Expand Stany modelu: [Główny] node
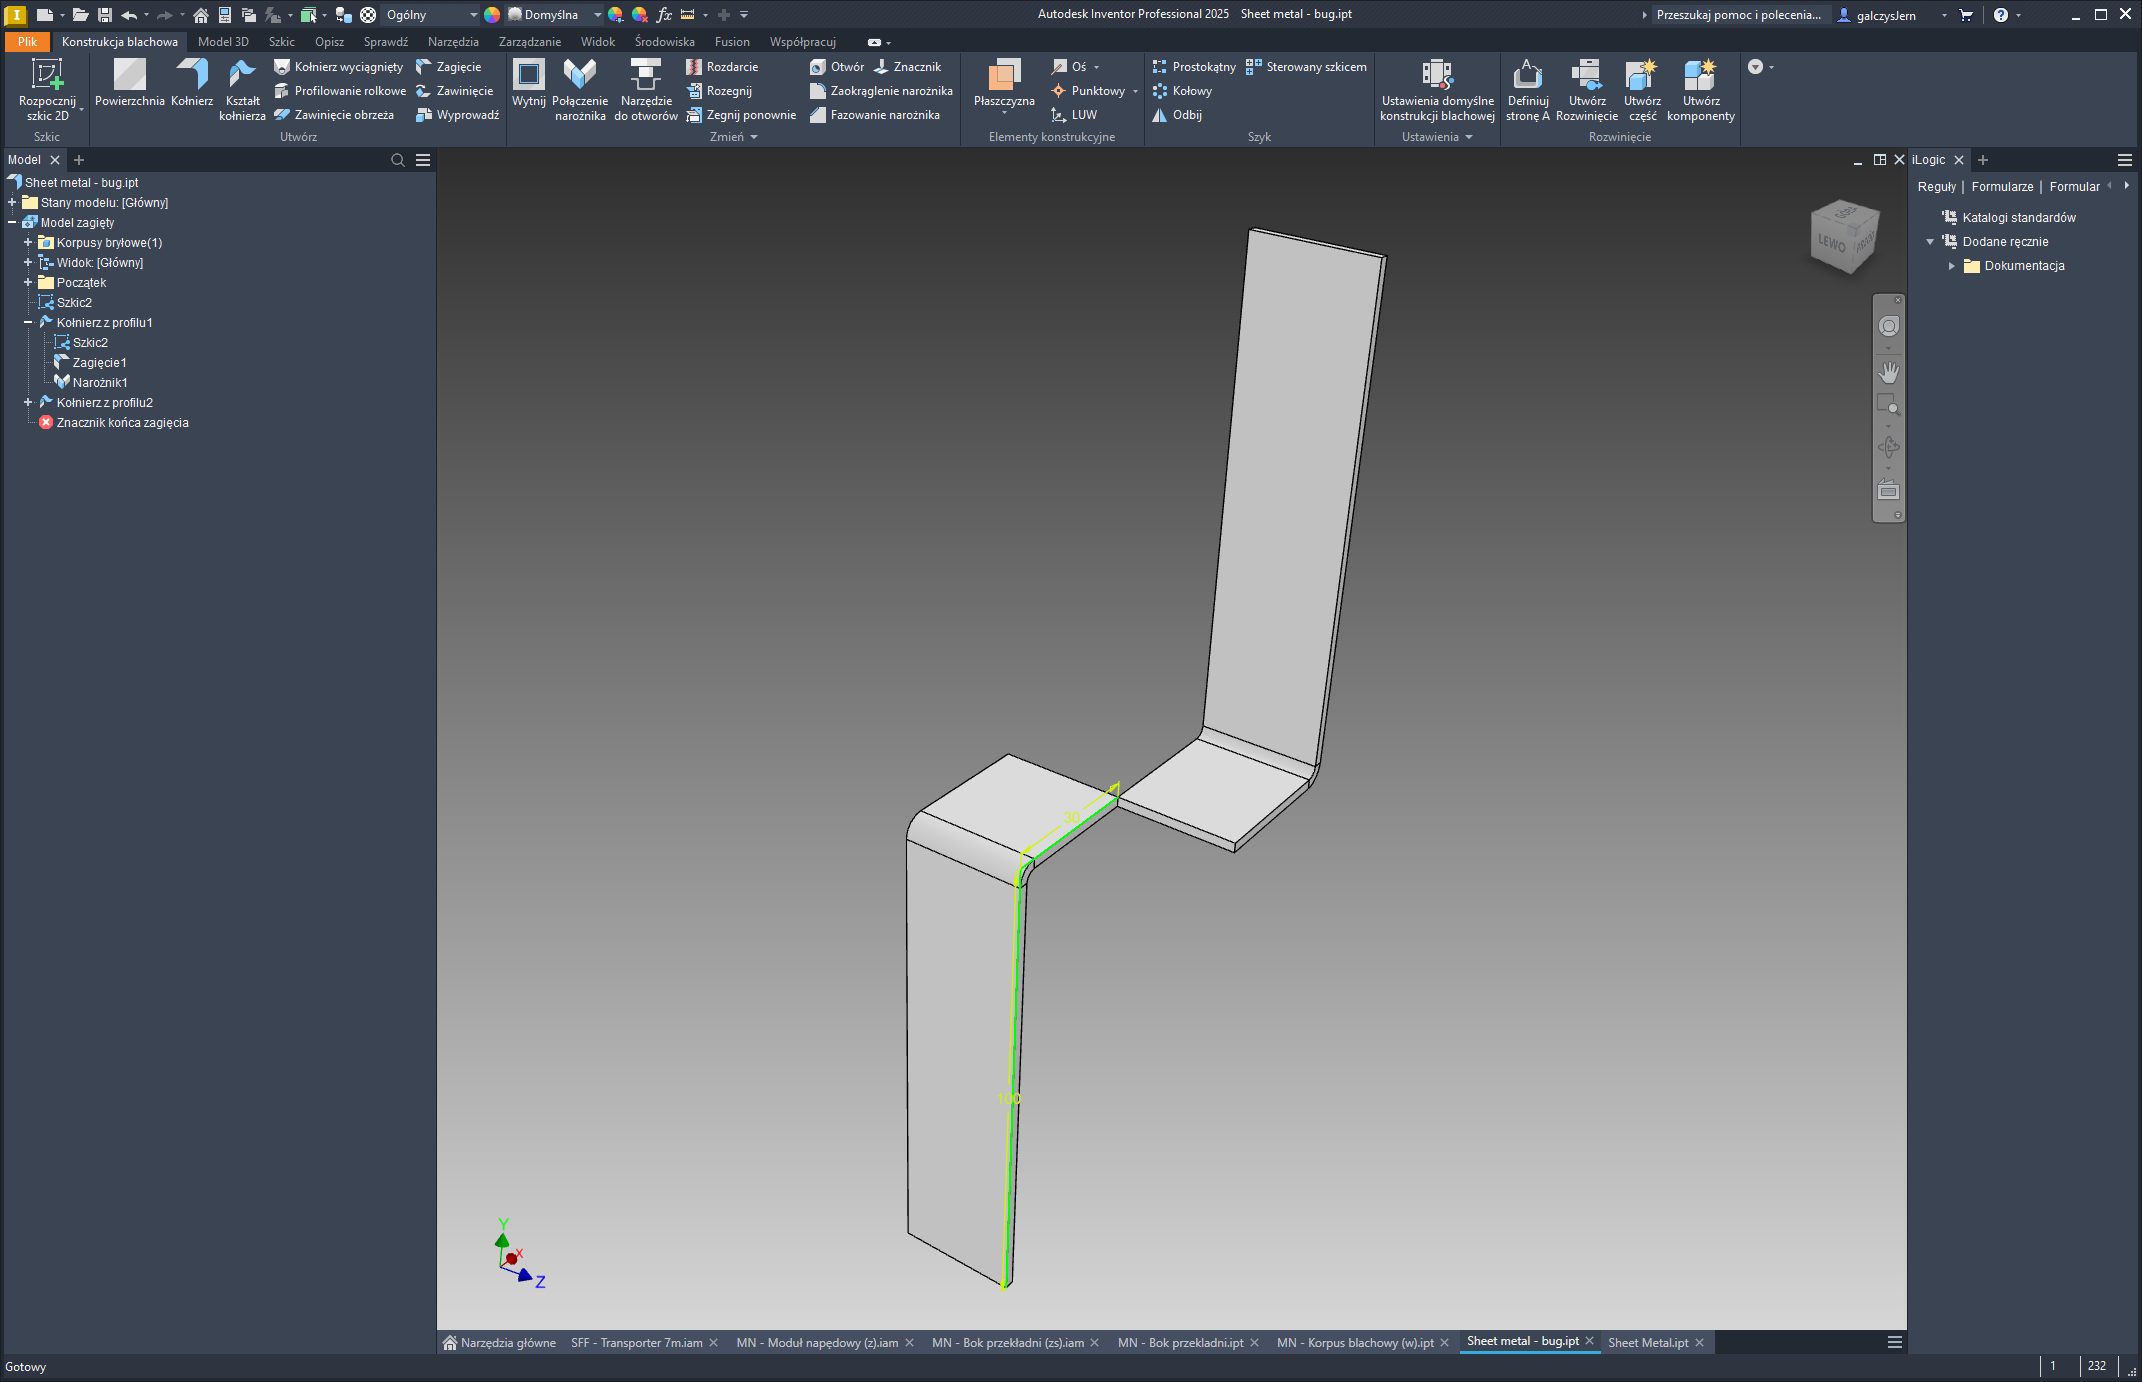 coord(12,203)
